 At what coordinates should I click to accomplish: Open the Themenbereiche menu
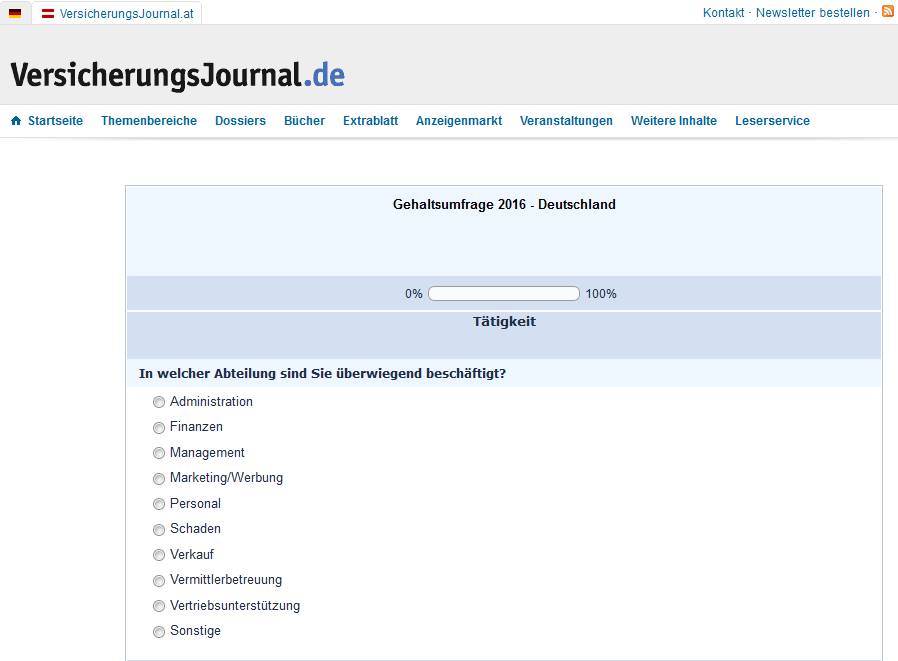tap(149, 121)
